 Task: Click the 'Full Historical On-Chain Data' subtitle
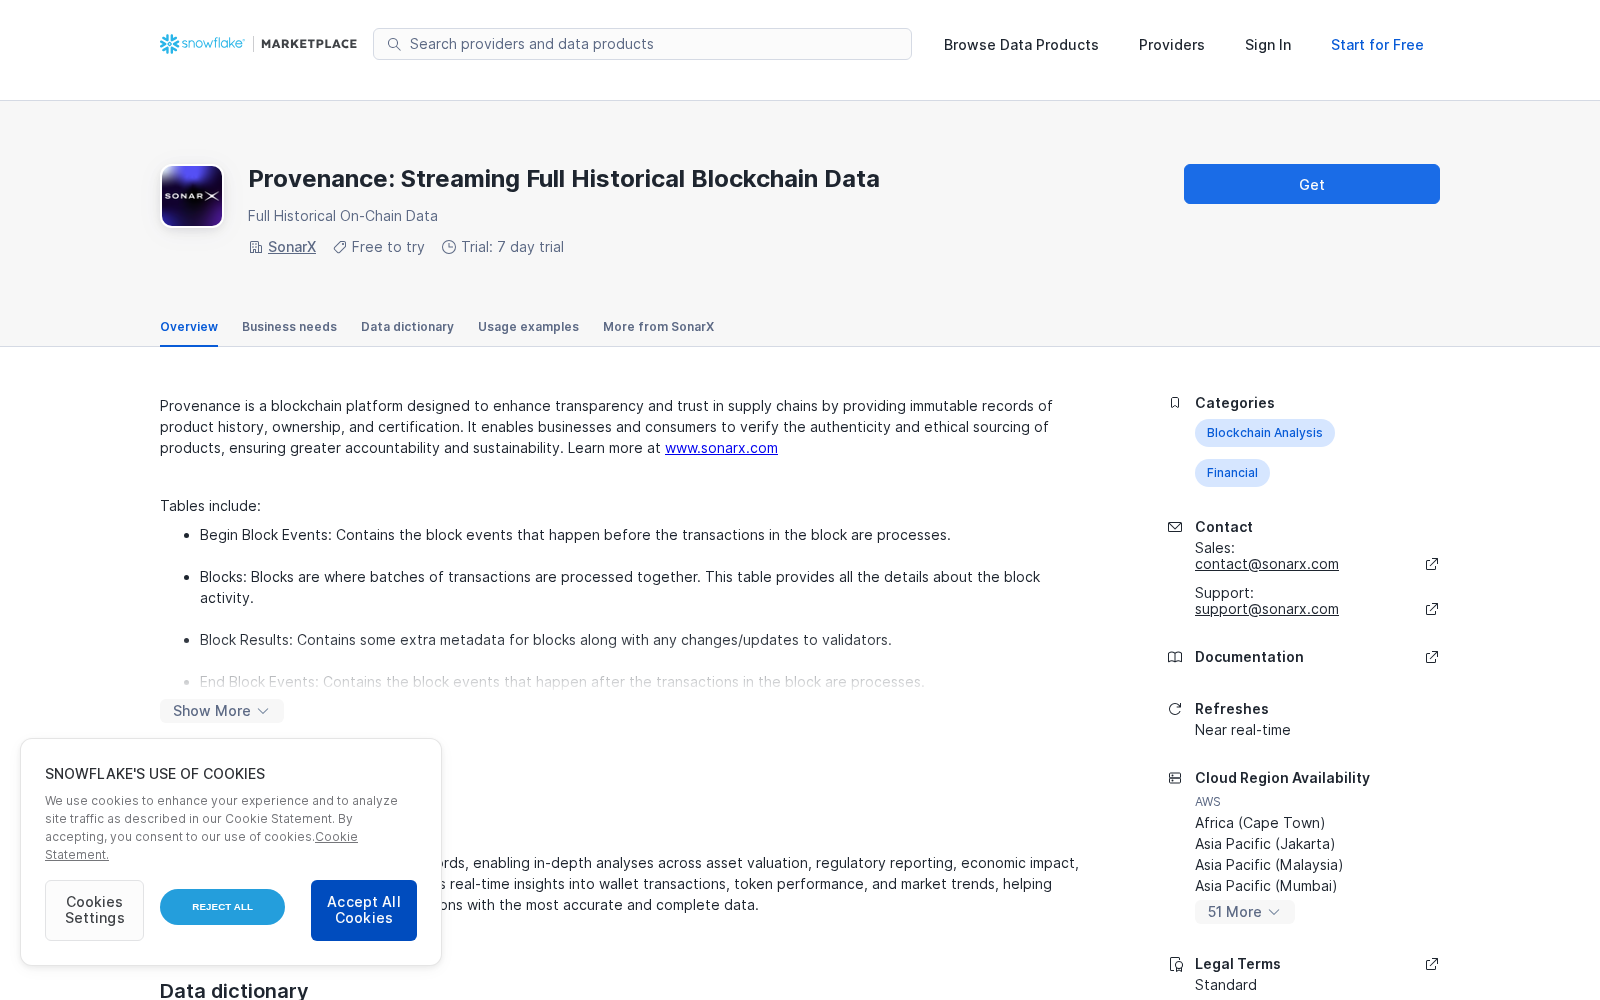pyautogui.click(x=343, y=216)
